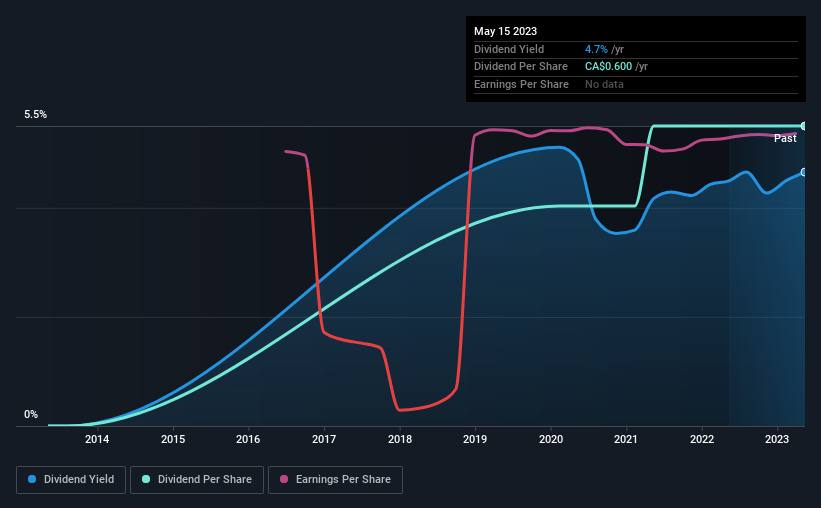821x508 pixels.
Task: Select the 2014 label on the x-axis
Action: [97, 439]
